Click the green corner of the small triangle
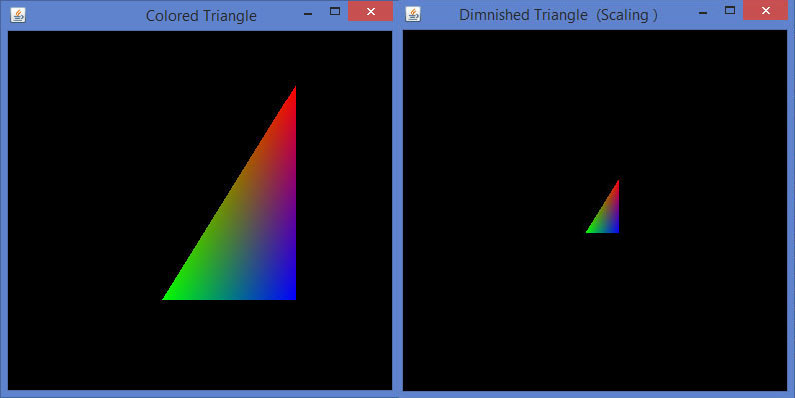This screenshot has height=398, width=795. pyautogui.click(x=589, y=231)
